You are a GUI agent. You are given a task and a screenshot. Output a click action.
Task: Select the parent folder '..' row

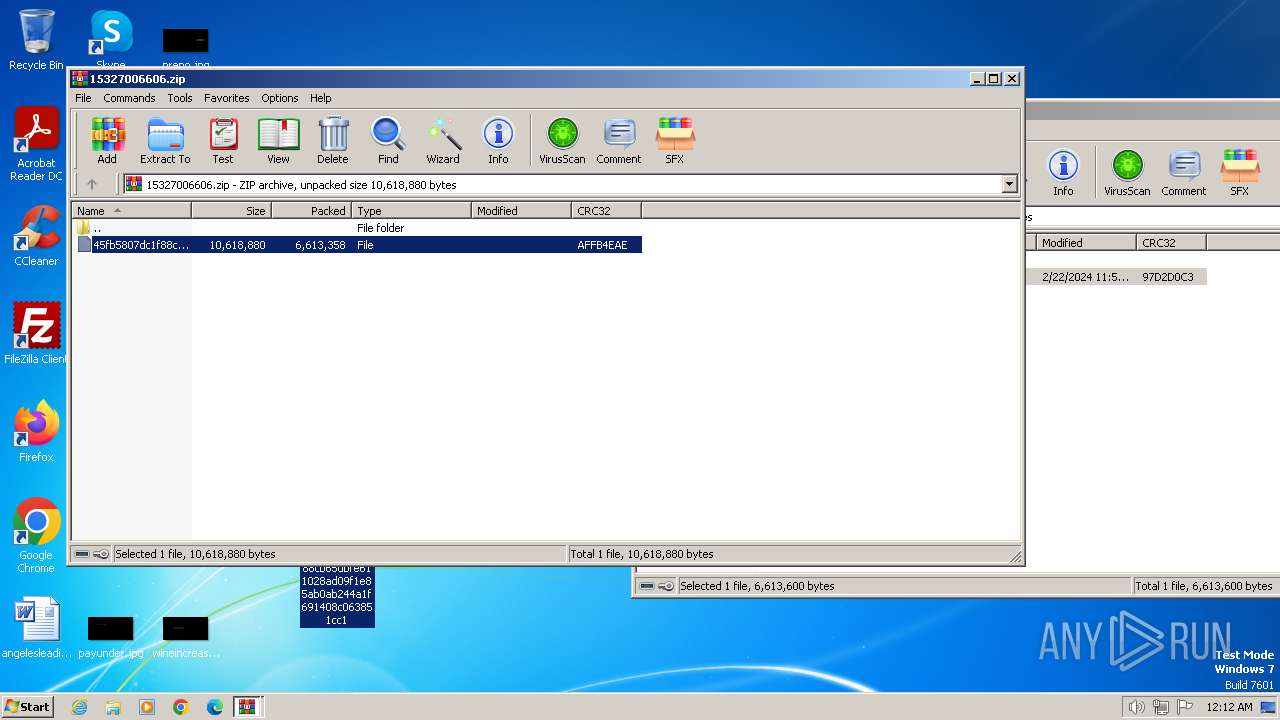pyautogui.click(x=358, y=228)
